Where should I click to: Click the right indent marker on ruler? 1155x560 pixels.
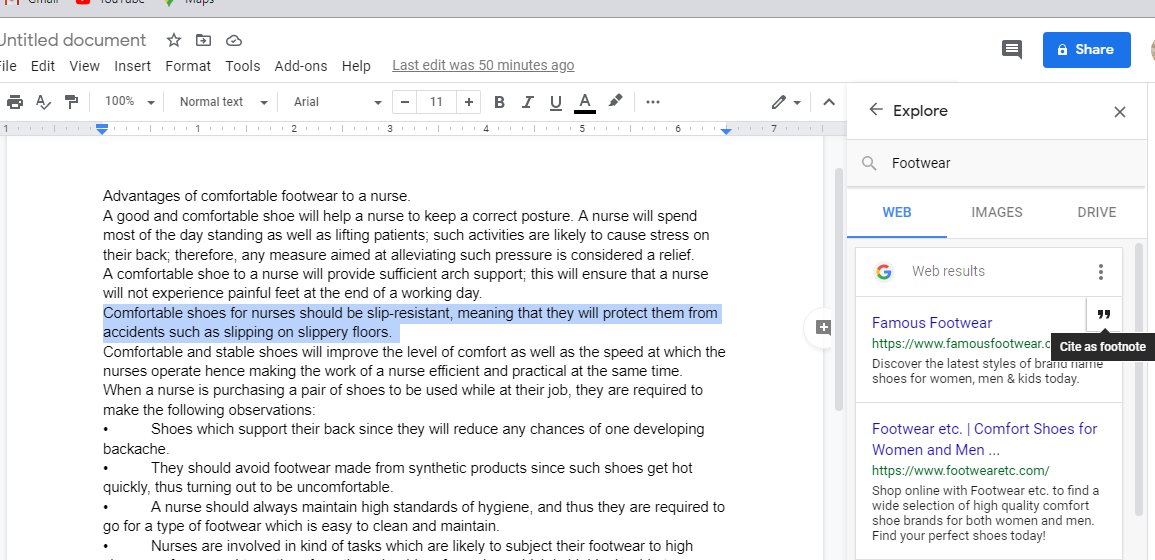point(726,130)
